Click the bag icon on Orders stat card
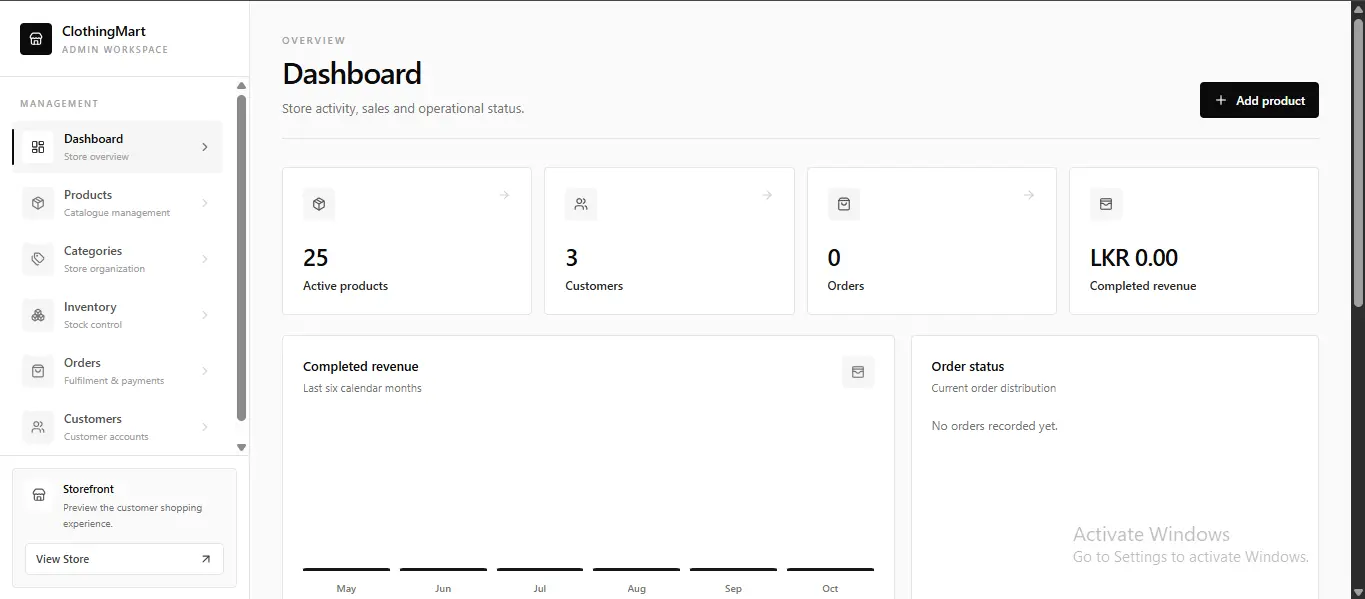 (x=844, y=204)
